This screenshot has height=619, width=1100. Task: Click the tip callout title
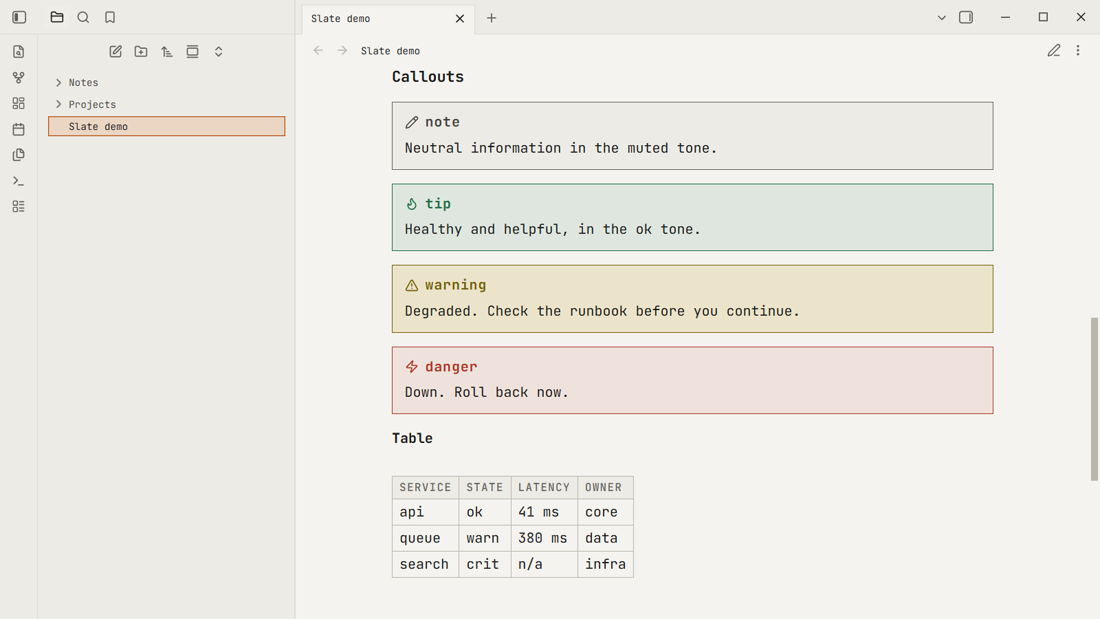coord(438,204)
